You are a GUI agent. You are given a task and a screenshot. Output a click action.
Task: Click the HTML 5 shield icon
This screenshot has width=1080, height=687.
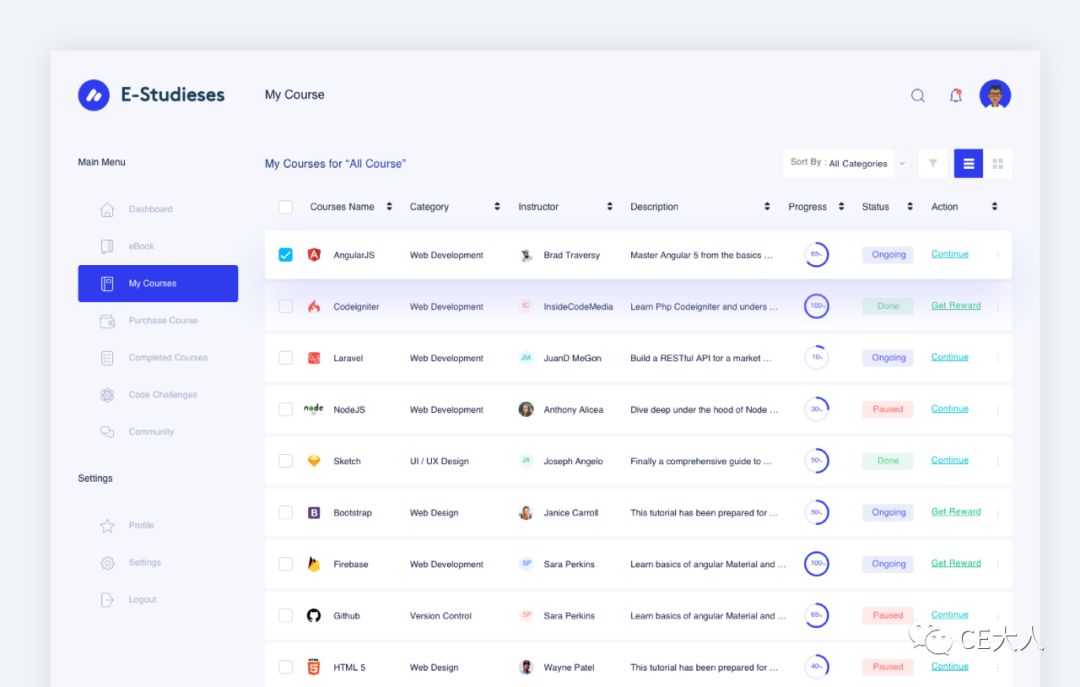[314, 667]
